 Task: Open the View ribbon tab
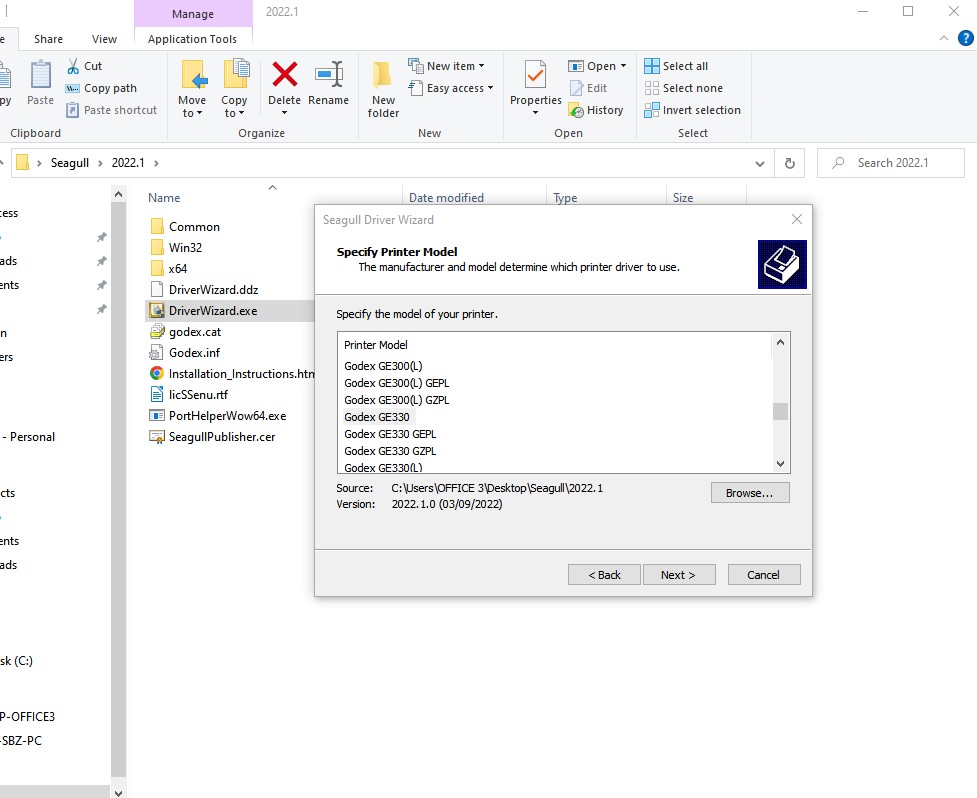pos(104,39)
